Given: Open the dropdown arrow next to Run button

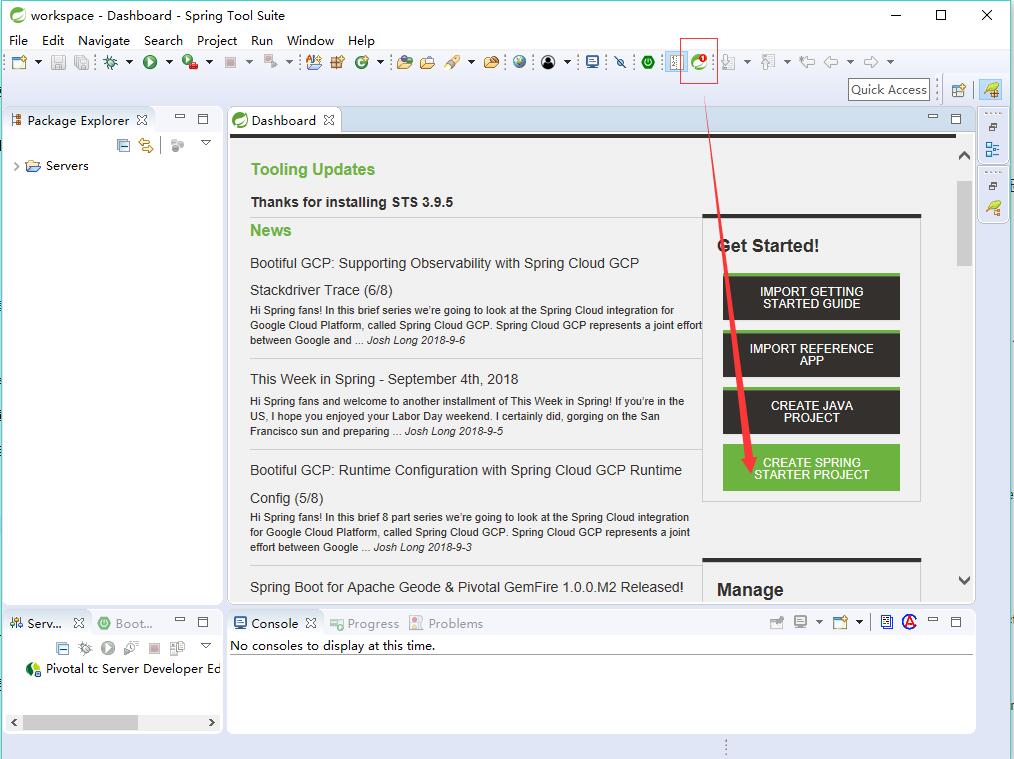Looking at the screenshot, I should (x=169, y=62).
